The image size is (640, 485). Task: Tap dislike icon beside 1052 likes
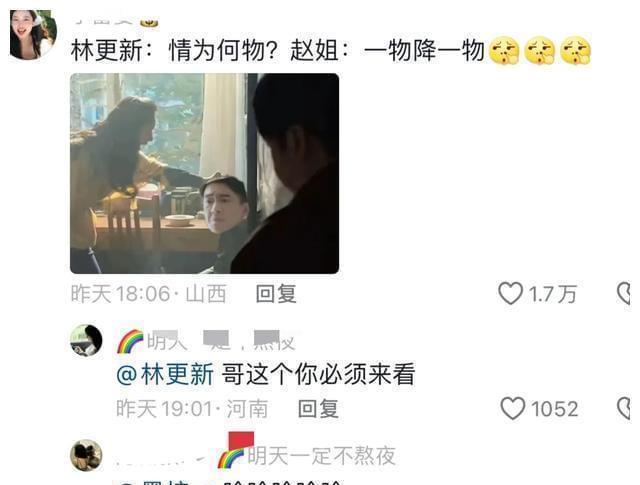click(x=624, y=408)
